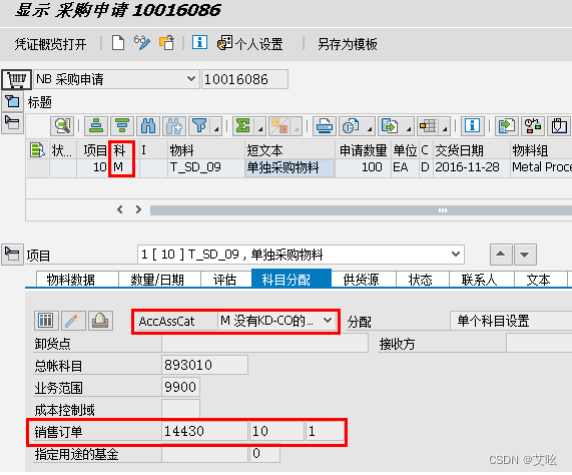The height and width of the screenshot is (475, 572).
Task: Click the horizontal scrollbar in item grid
Action: tap(361, 210)
